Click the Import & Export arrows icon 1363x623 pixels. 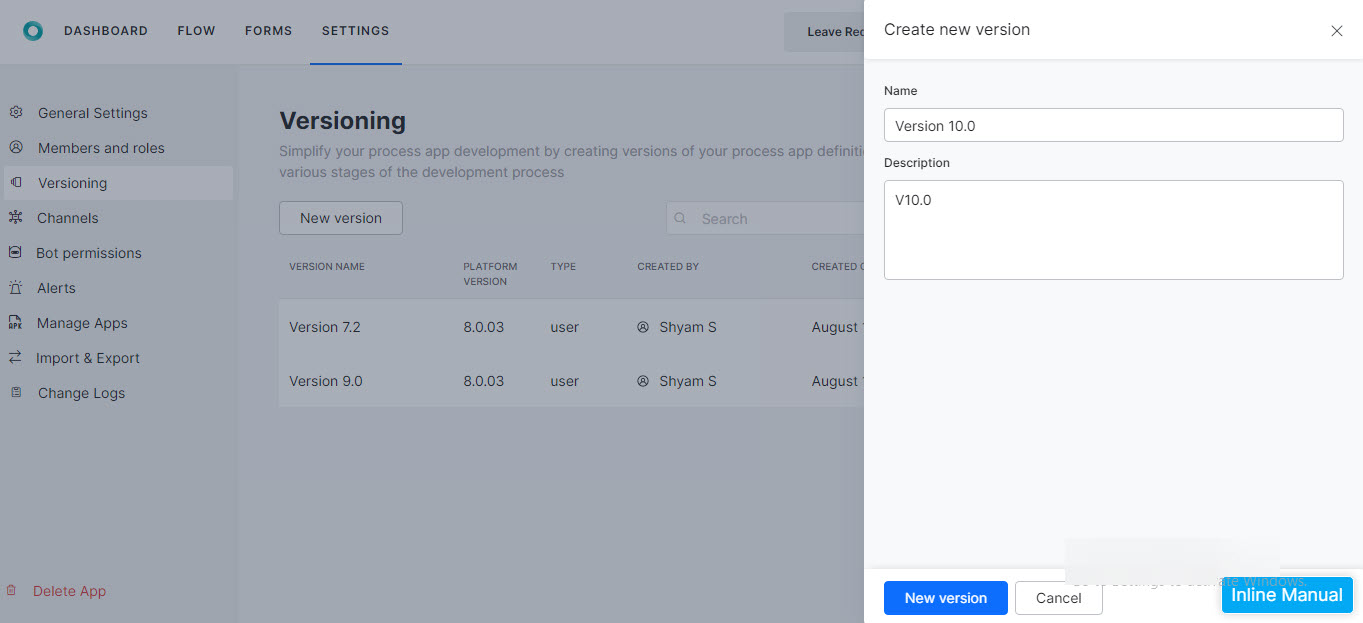click(x=16, y=357)
